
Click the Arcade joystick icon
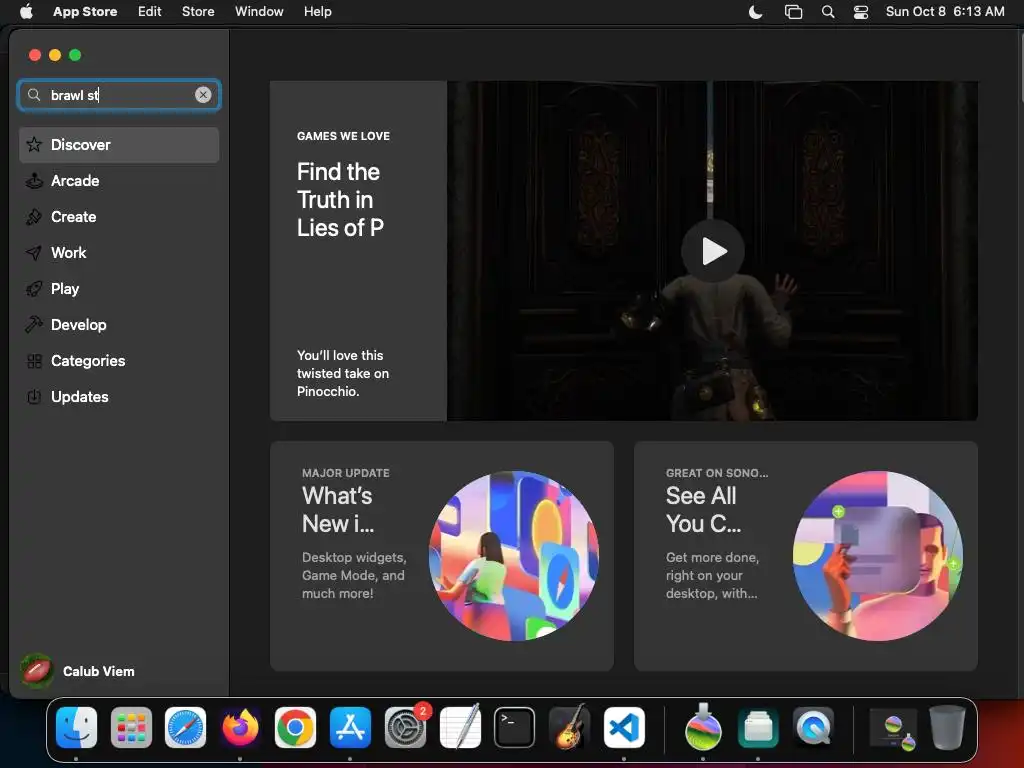pos(34,180)
